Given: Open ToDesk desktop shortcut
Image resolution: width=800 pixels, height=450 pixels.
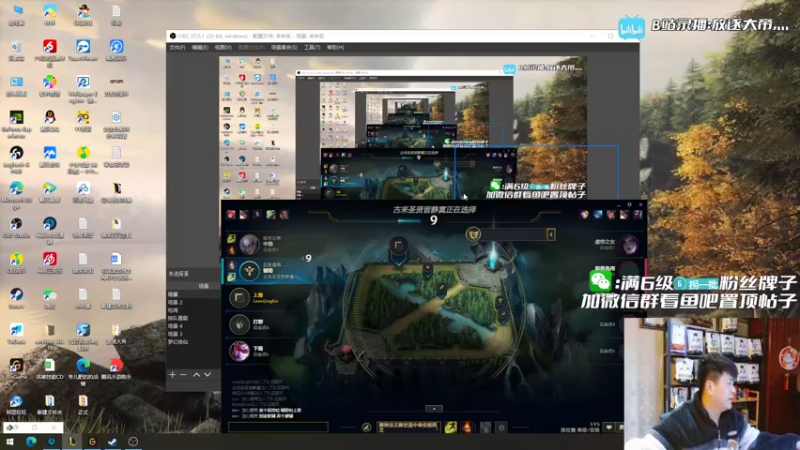Looking at the screenshot, I should coord(16,334).
